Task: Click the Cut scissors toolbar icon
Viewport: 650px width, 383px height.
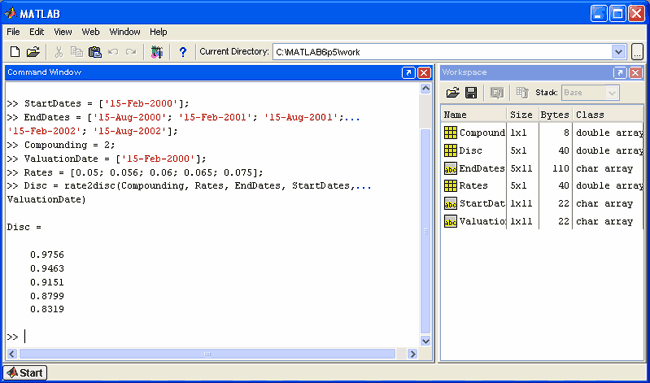Action: tap(58, 52)
